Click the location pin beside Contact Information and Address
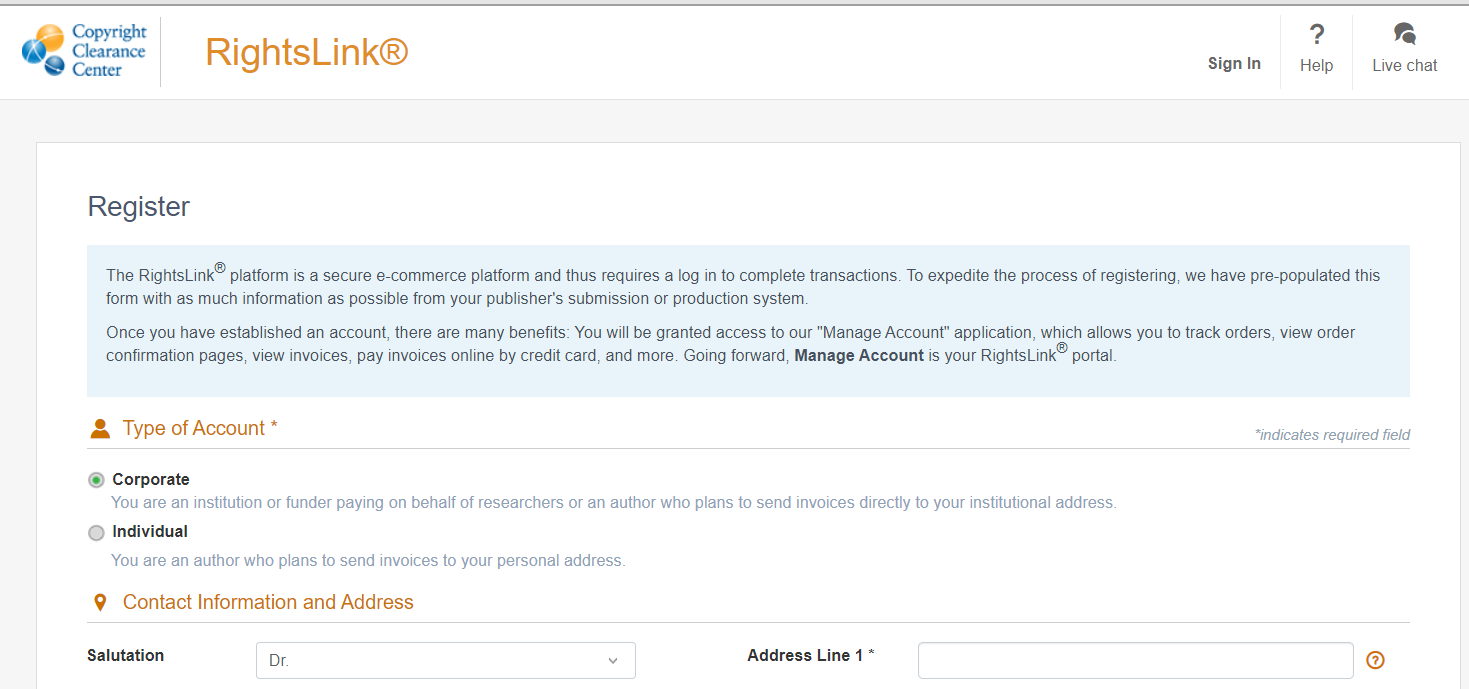The image size is (1469, 689). [x=99, y=601]
